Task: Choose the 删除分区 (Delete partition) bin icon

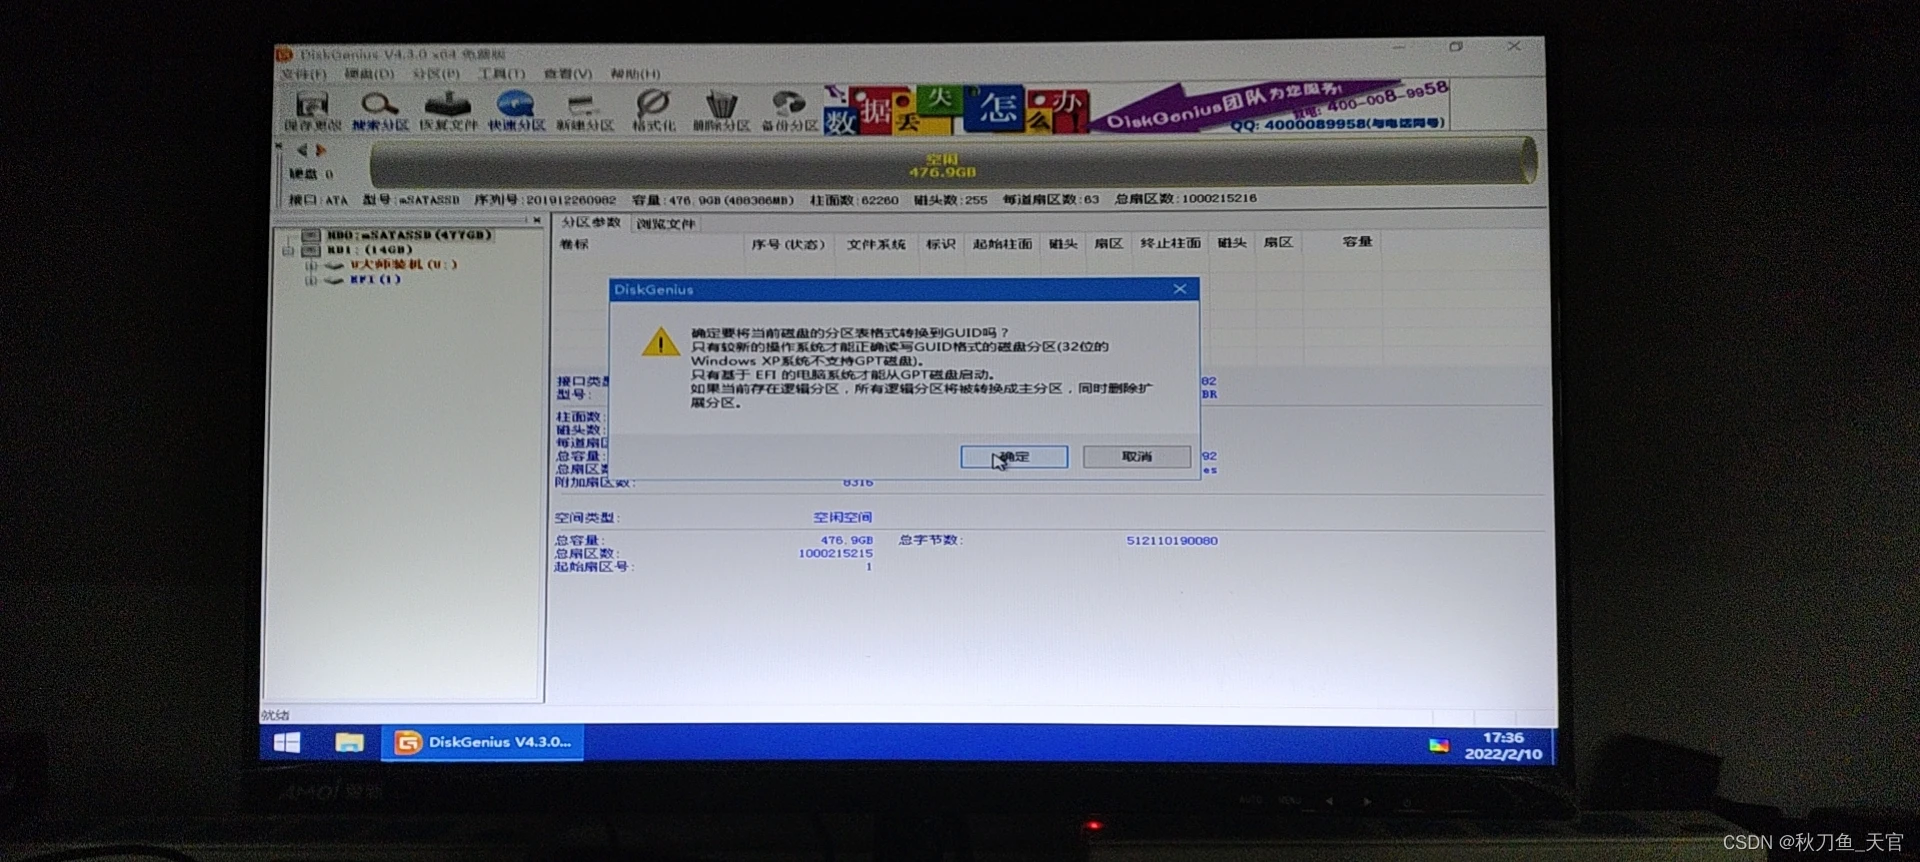Action: click(721, 111)
